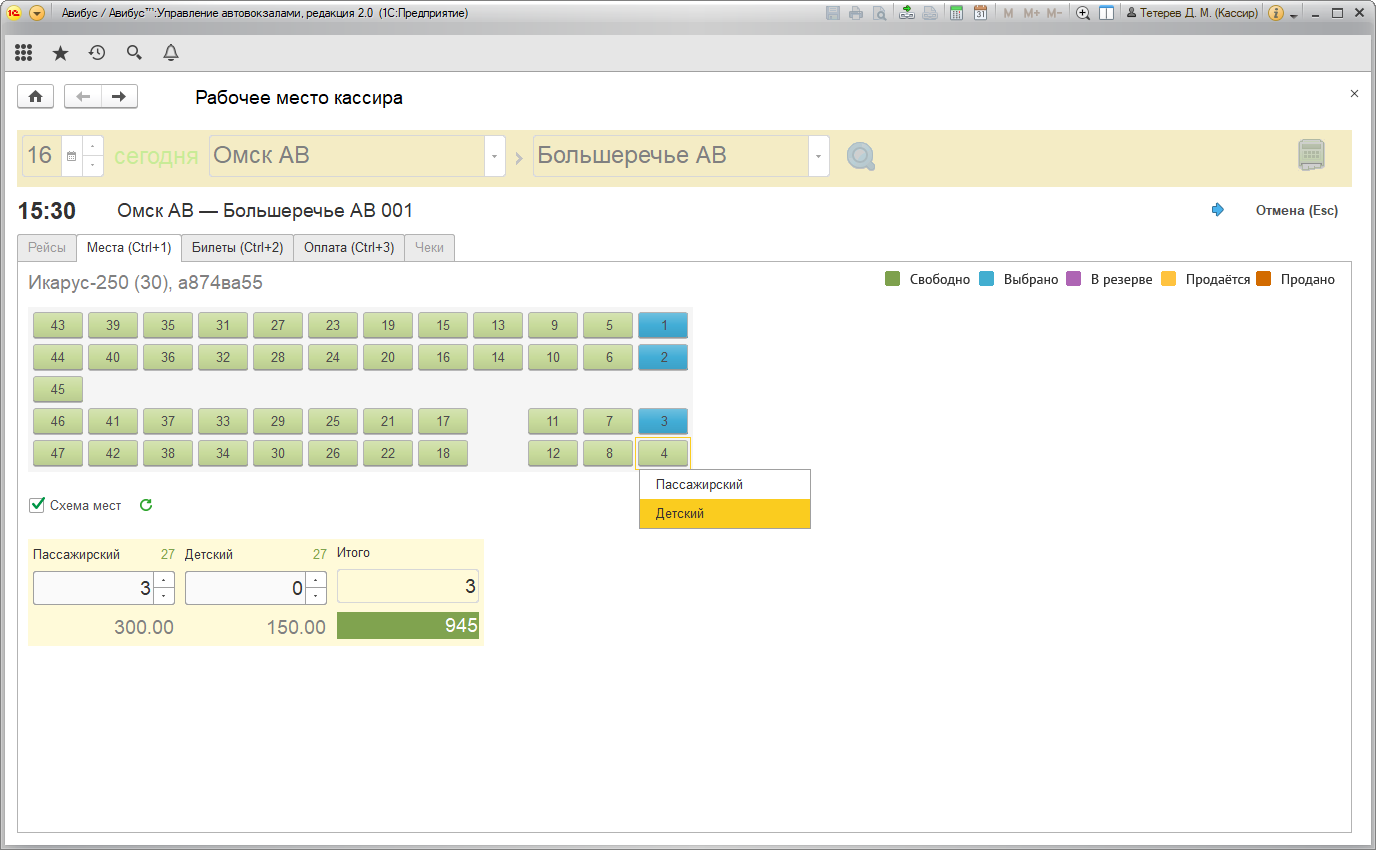
Task: Open the calculator in title toolbar
Action: pyautogui.click(x=956, y=14)
